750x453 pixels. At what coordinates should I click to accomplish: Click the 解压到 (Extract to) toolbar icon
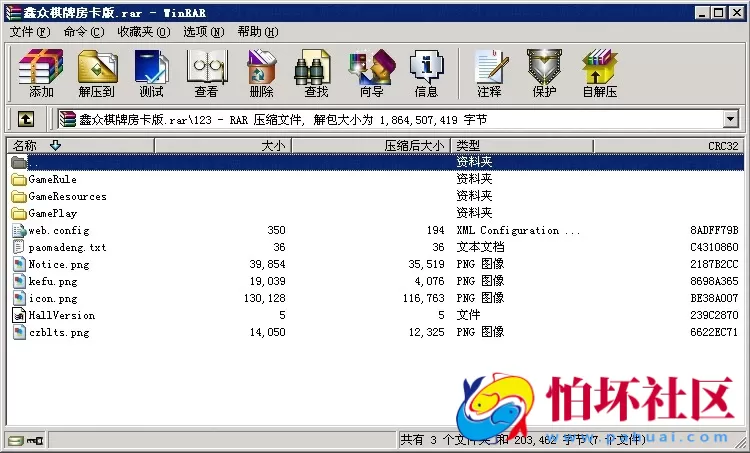click(98, 66)
